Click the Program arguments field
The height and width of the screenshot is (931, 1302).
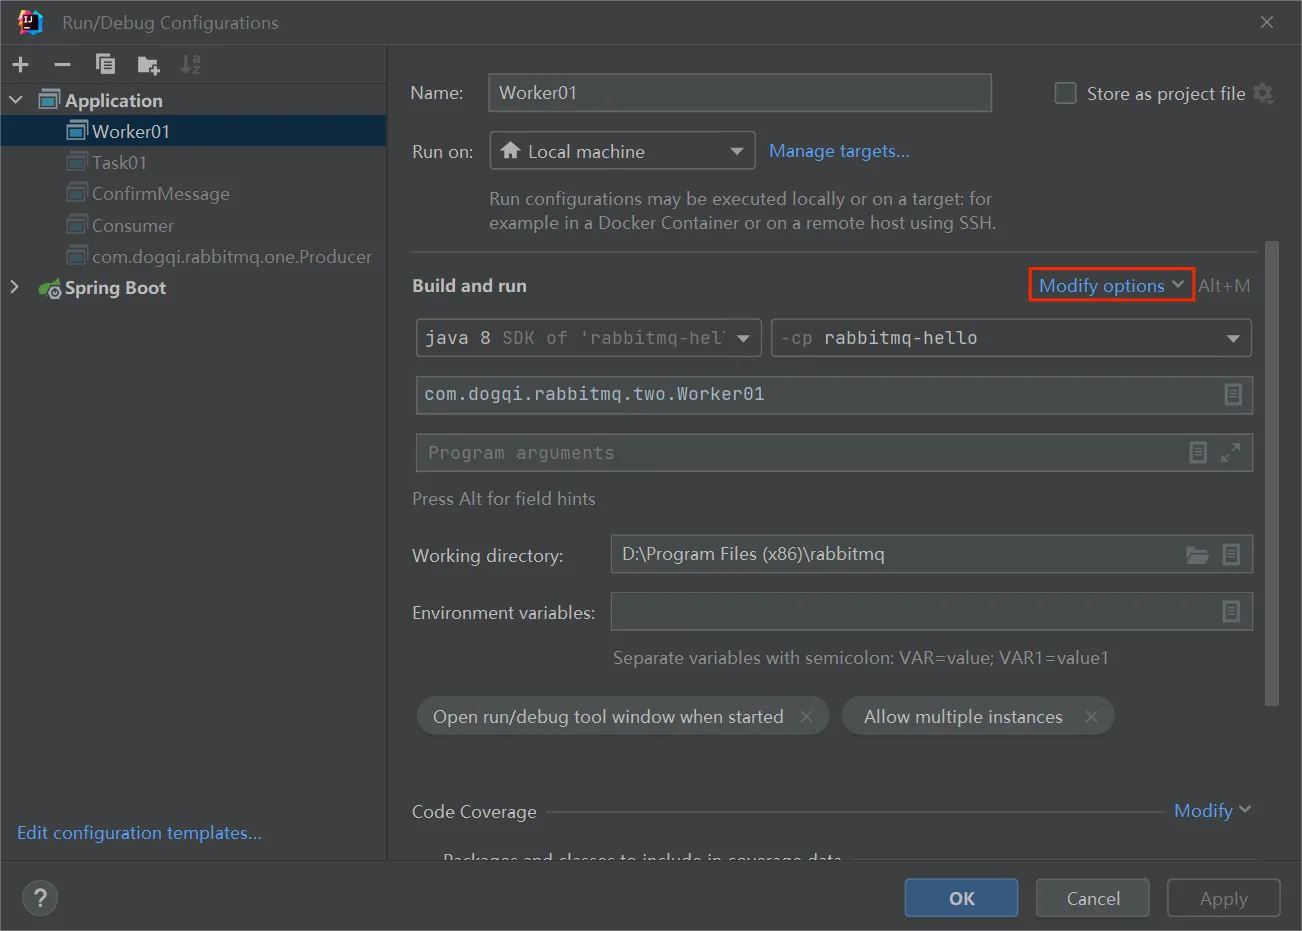click(834, 452)
